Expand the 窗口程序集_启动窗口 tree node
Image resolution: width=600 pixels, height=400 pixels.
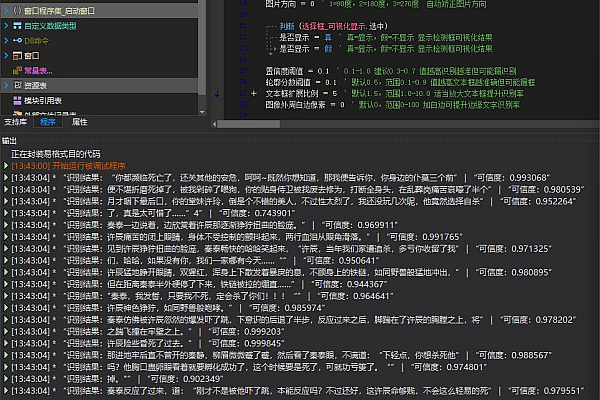tap(6, 11)
